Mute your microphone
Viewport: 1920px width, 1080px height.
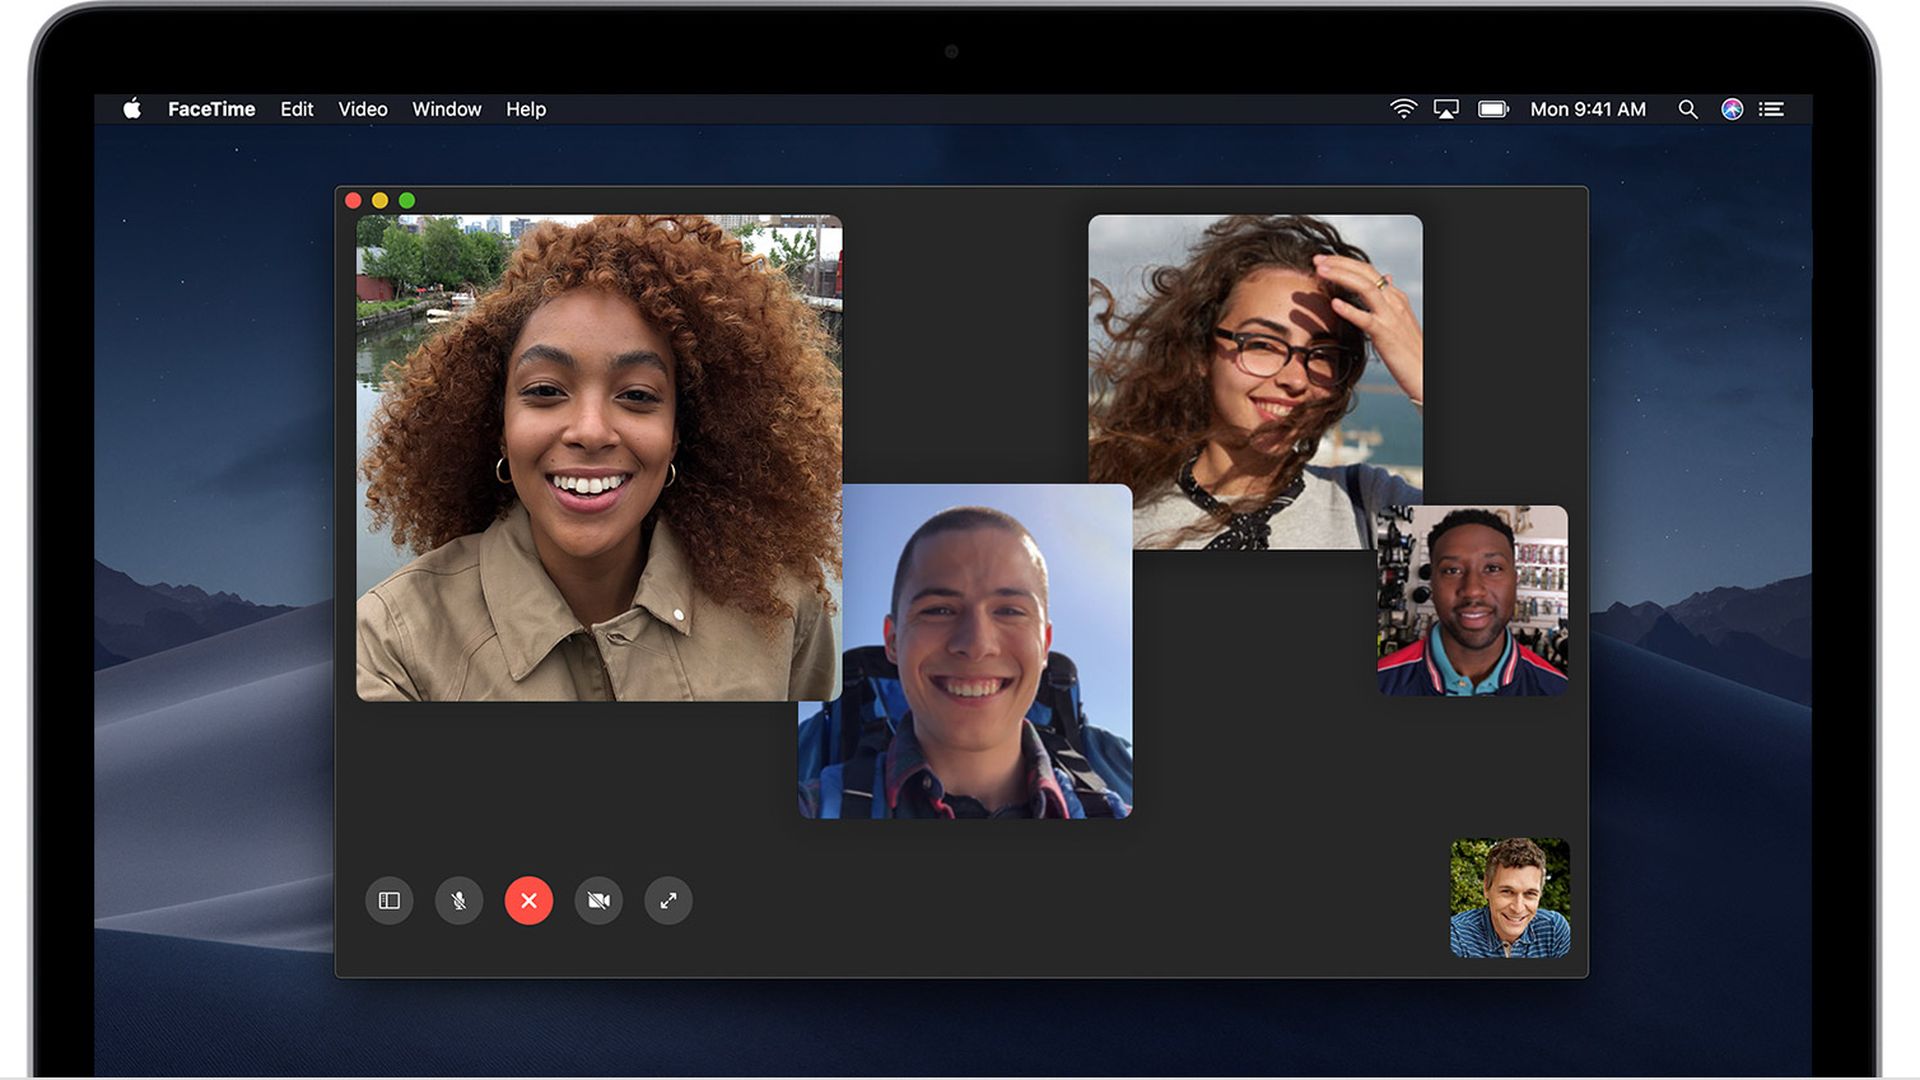[458, 900]
